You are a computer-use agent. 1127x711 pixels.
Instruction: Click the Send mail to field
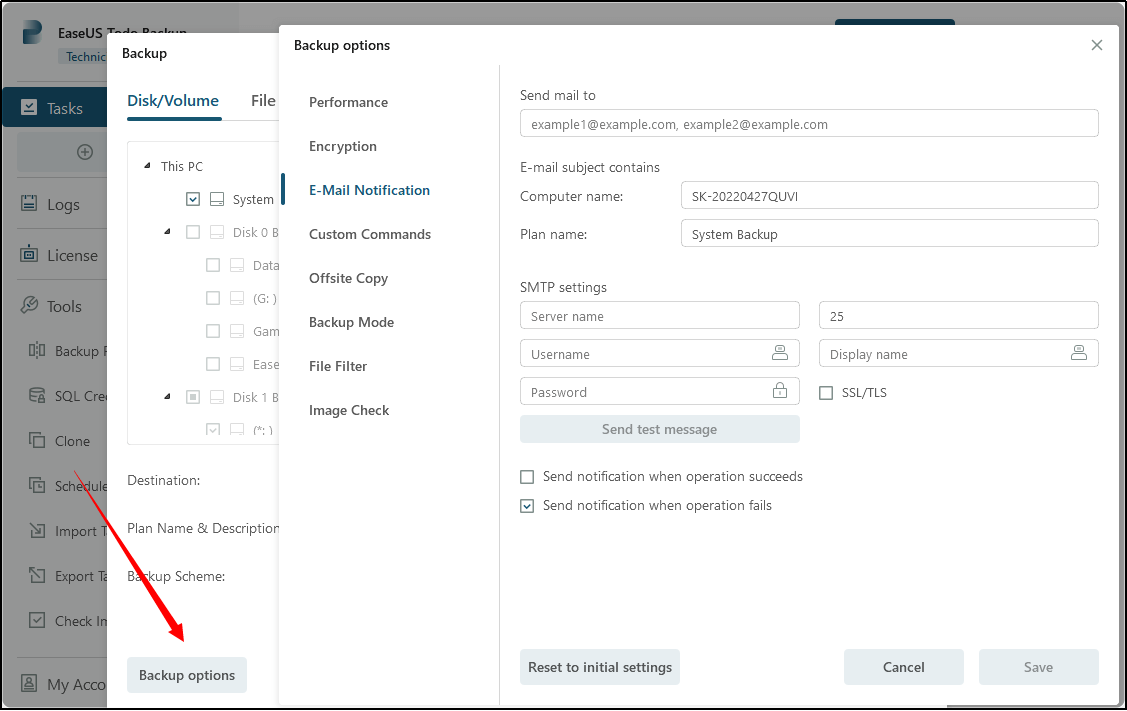coord(808,124)
